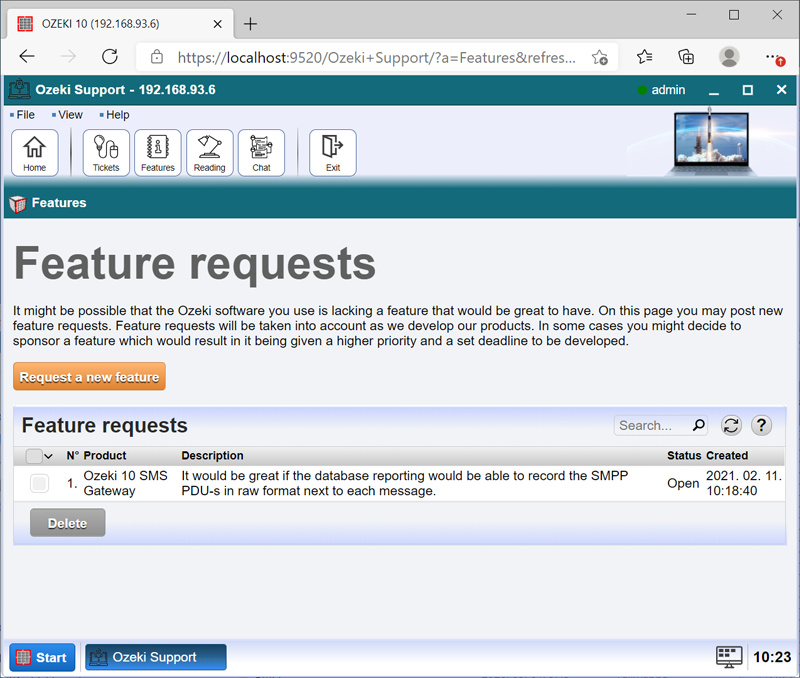
Task: Open the Reading toolbar icon
Action: (x=209, y=153)
